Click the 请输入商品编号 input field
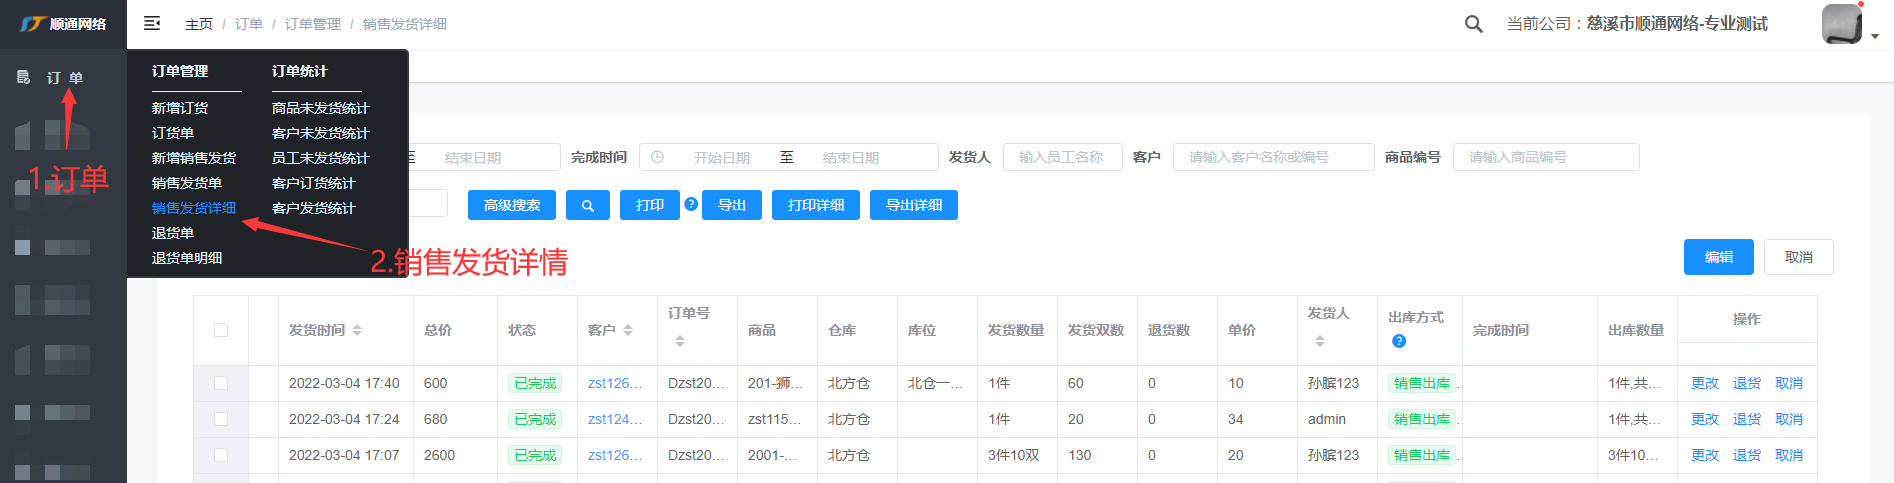Viewport: 1894px width, 483px height. click(1550, 157)
